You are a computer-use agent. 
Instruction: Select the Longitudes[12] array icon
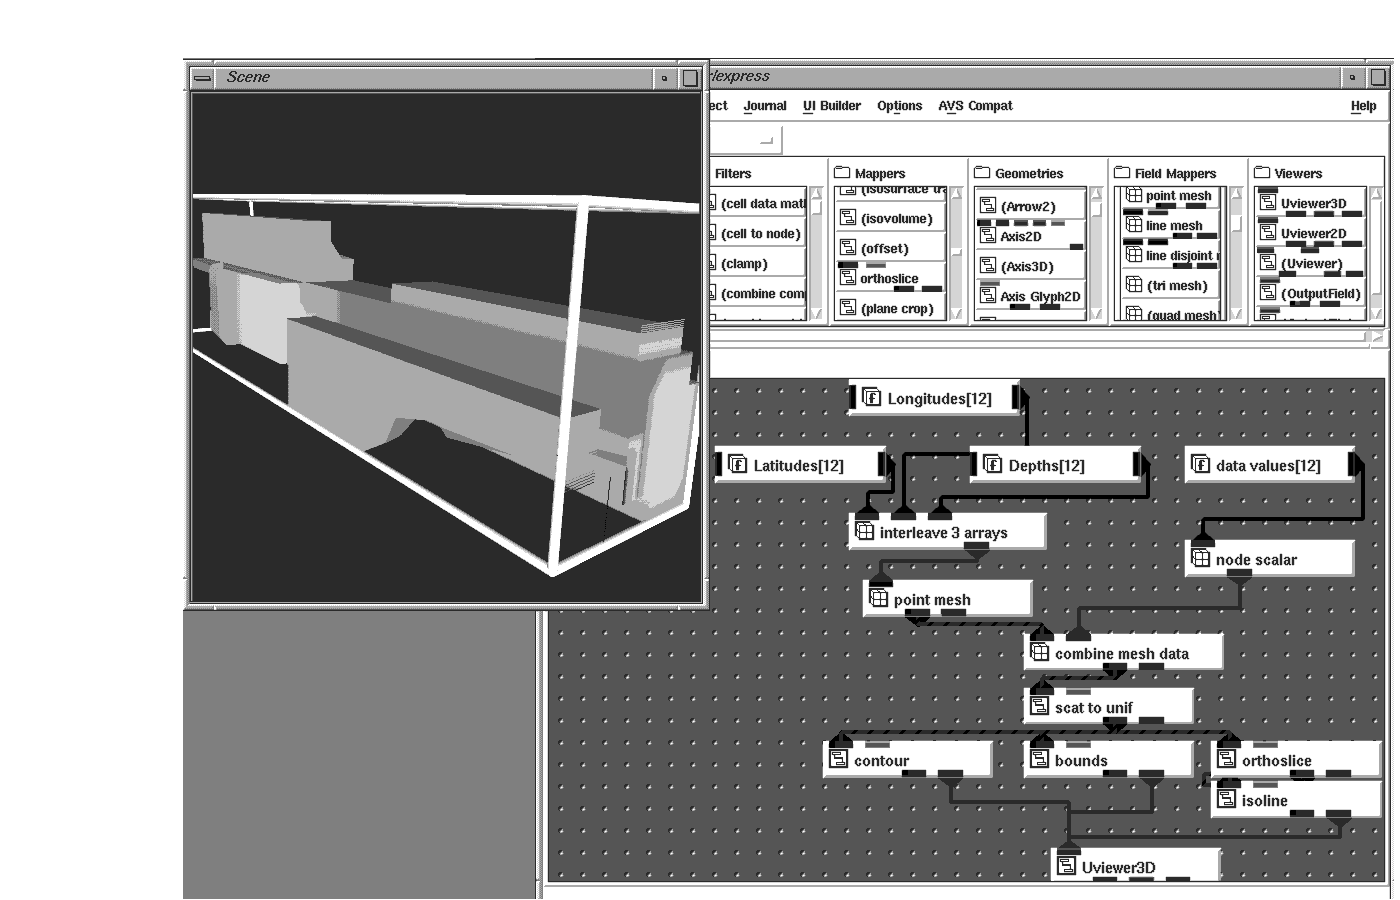tap(871, 398)
